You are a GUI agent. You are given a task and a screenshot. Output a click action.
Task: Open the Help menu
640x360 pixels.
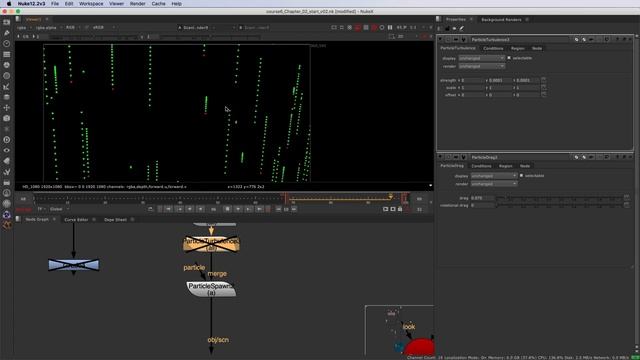176,4
